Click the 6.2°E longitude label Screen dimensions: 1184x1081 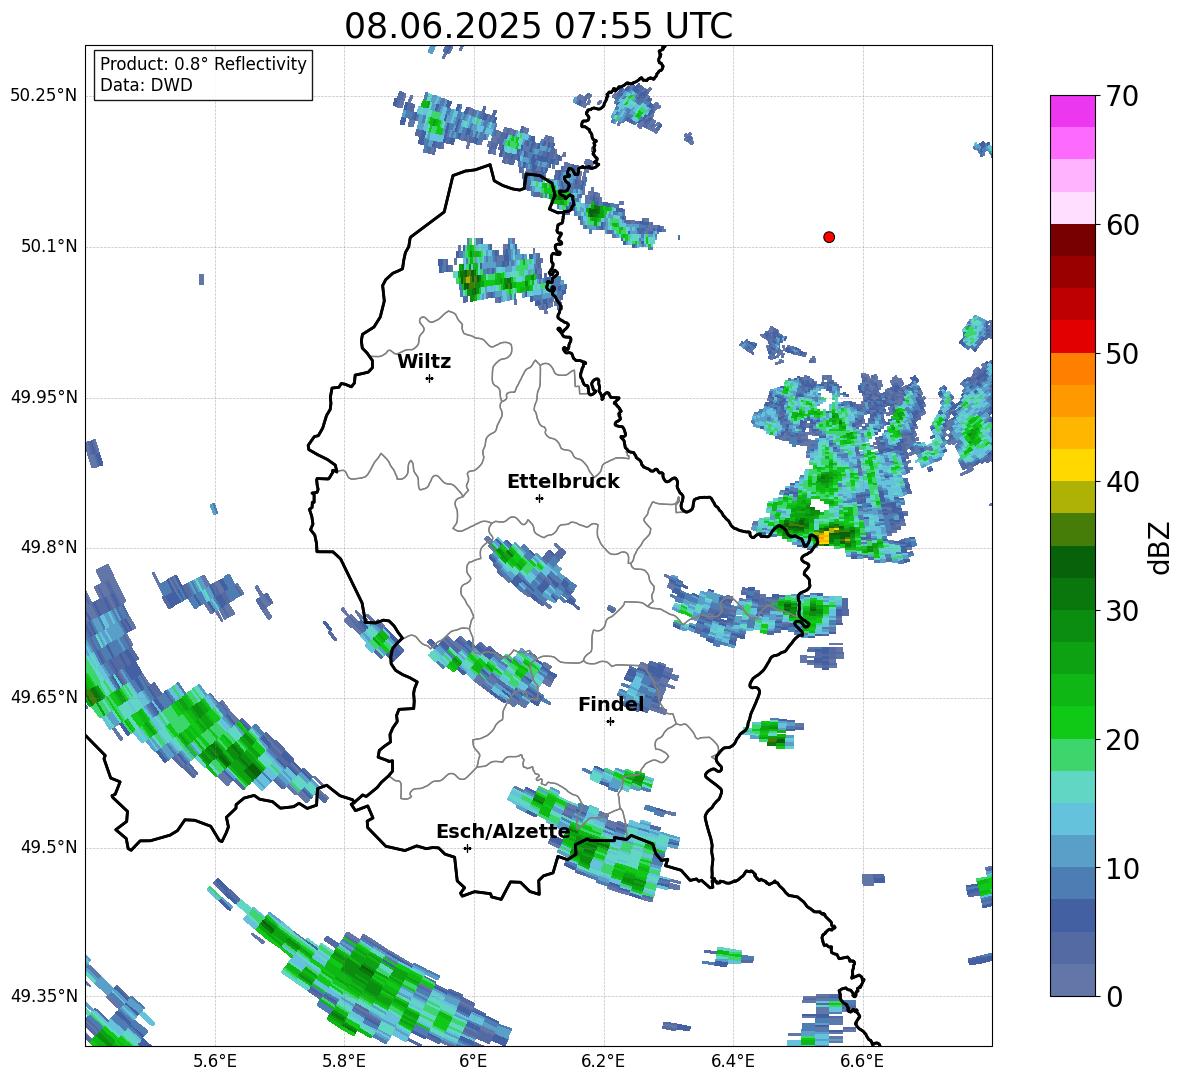coord(603,1061)
